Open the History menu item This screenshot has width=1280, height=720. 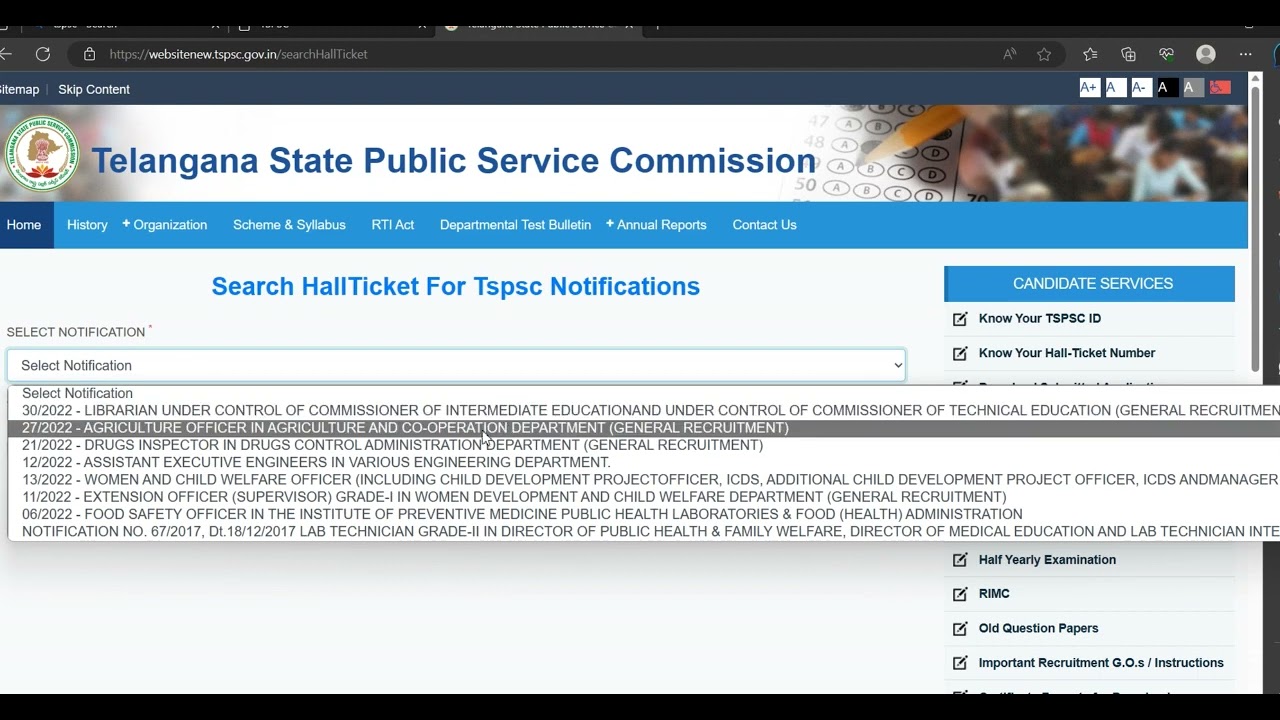87,225
